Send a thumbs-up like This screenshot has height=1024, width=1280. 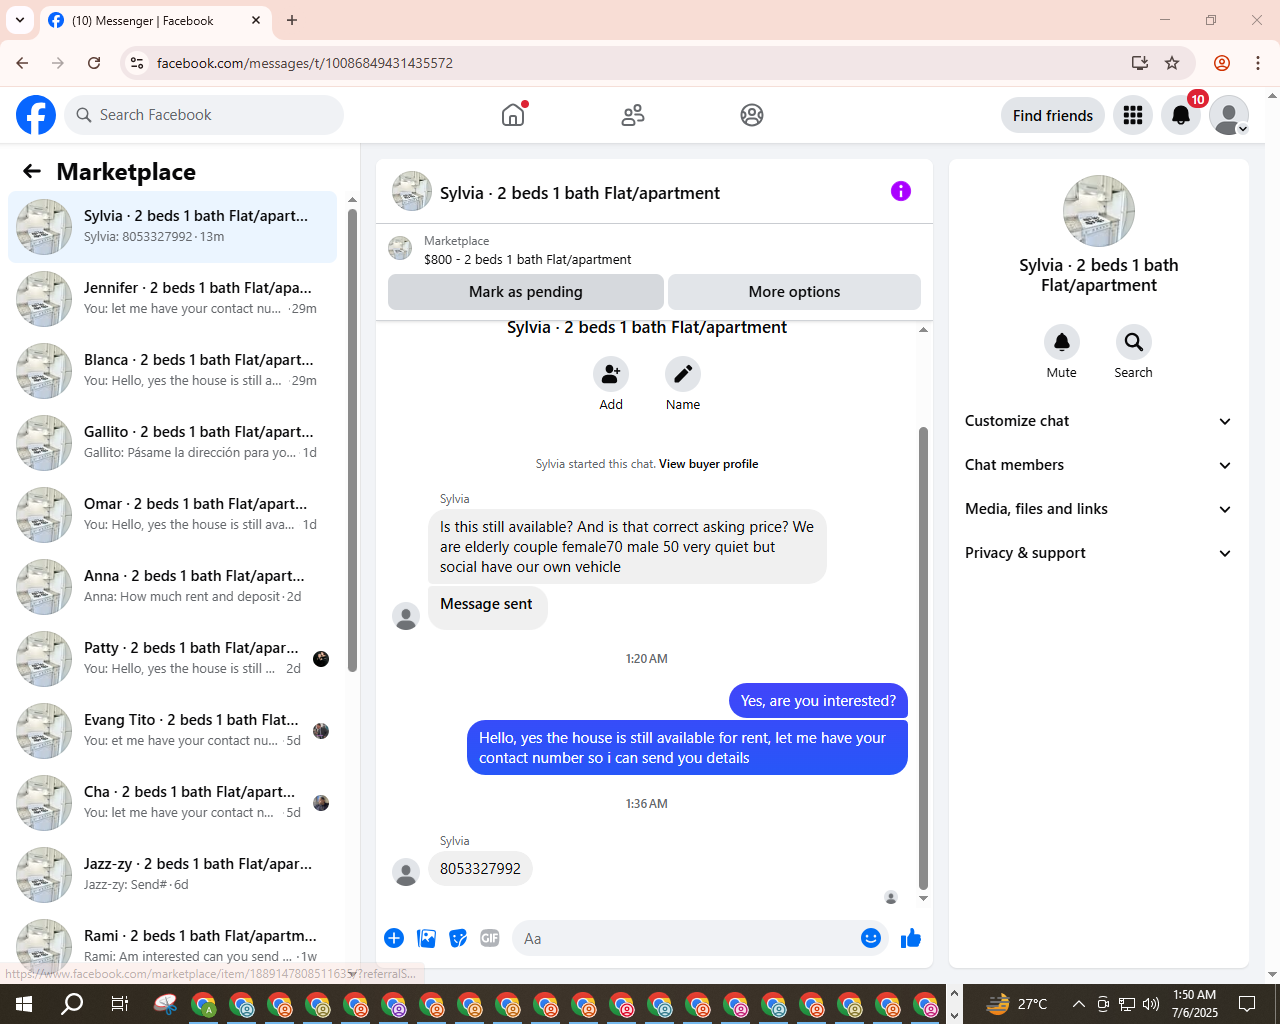tap(911, 938)
